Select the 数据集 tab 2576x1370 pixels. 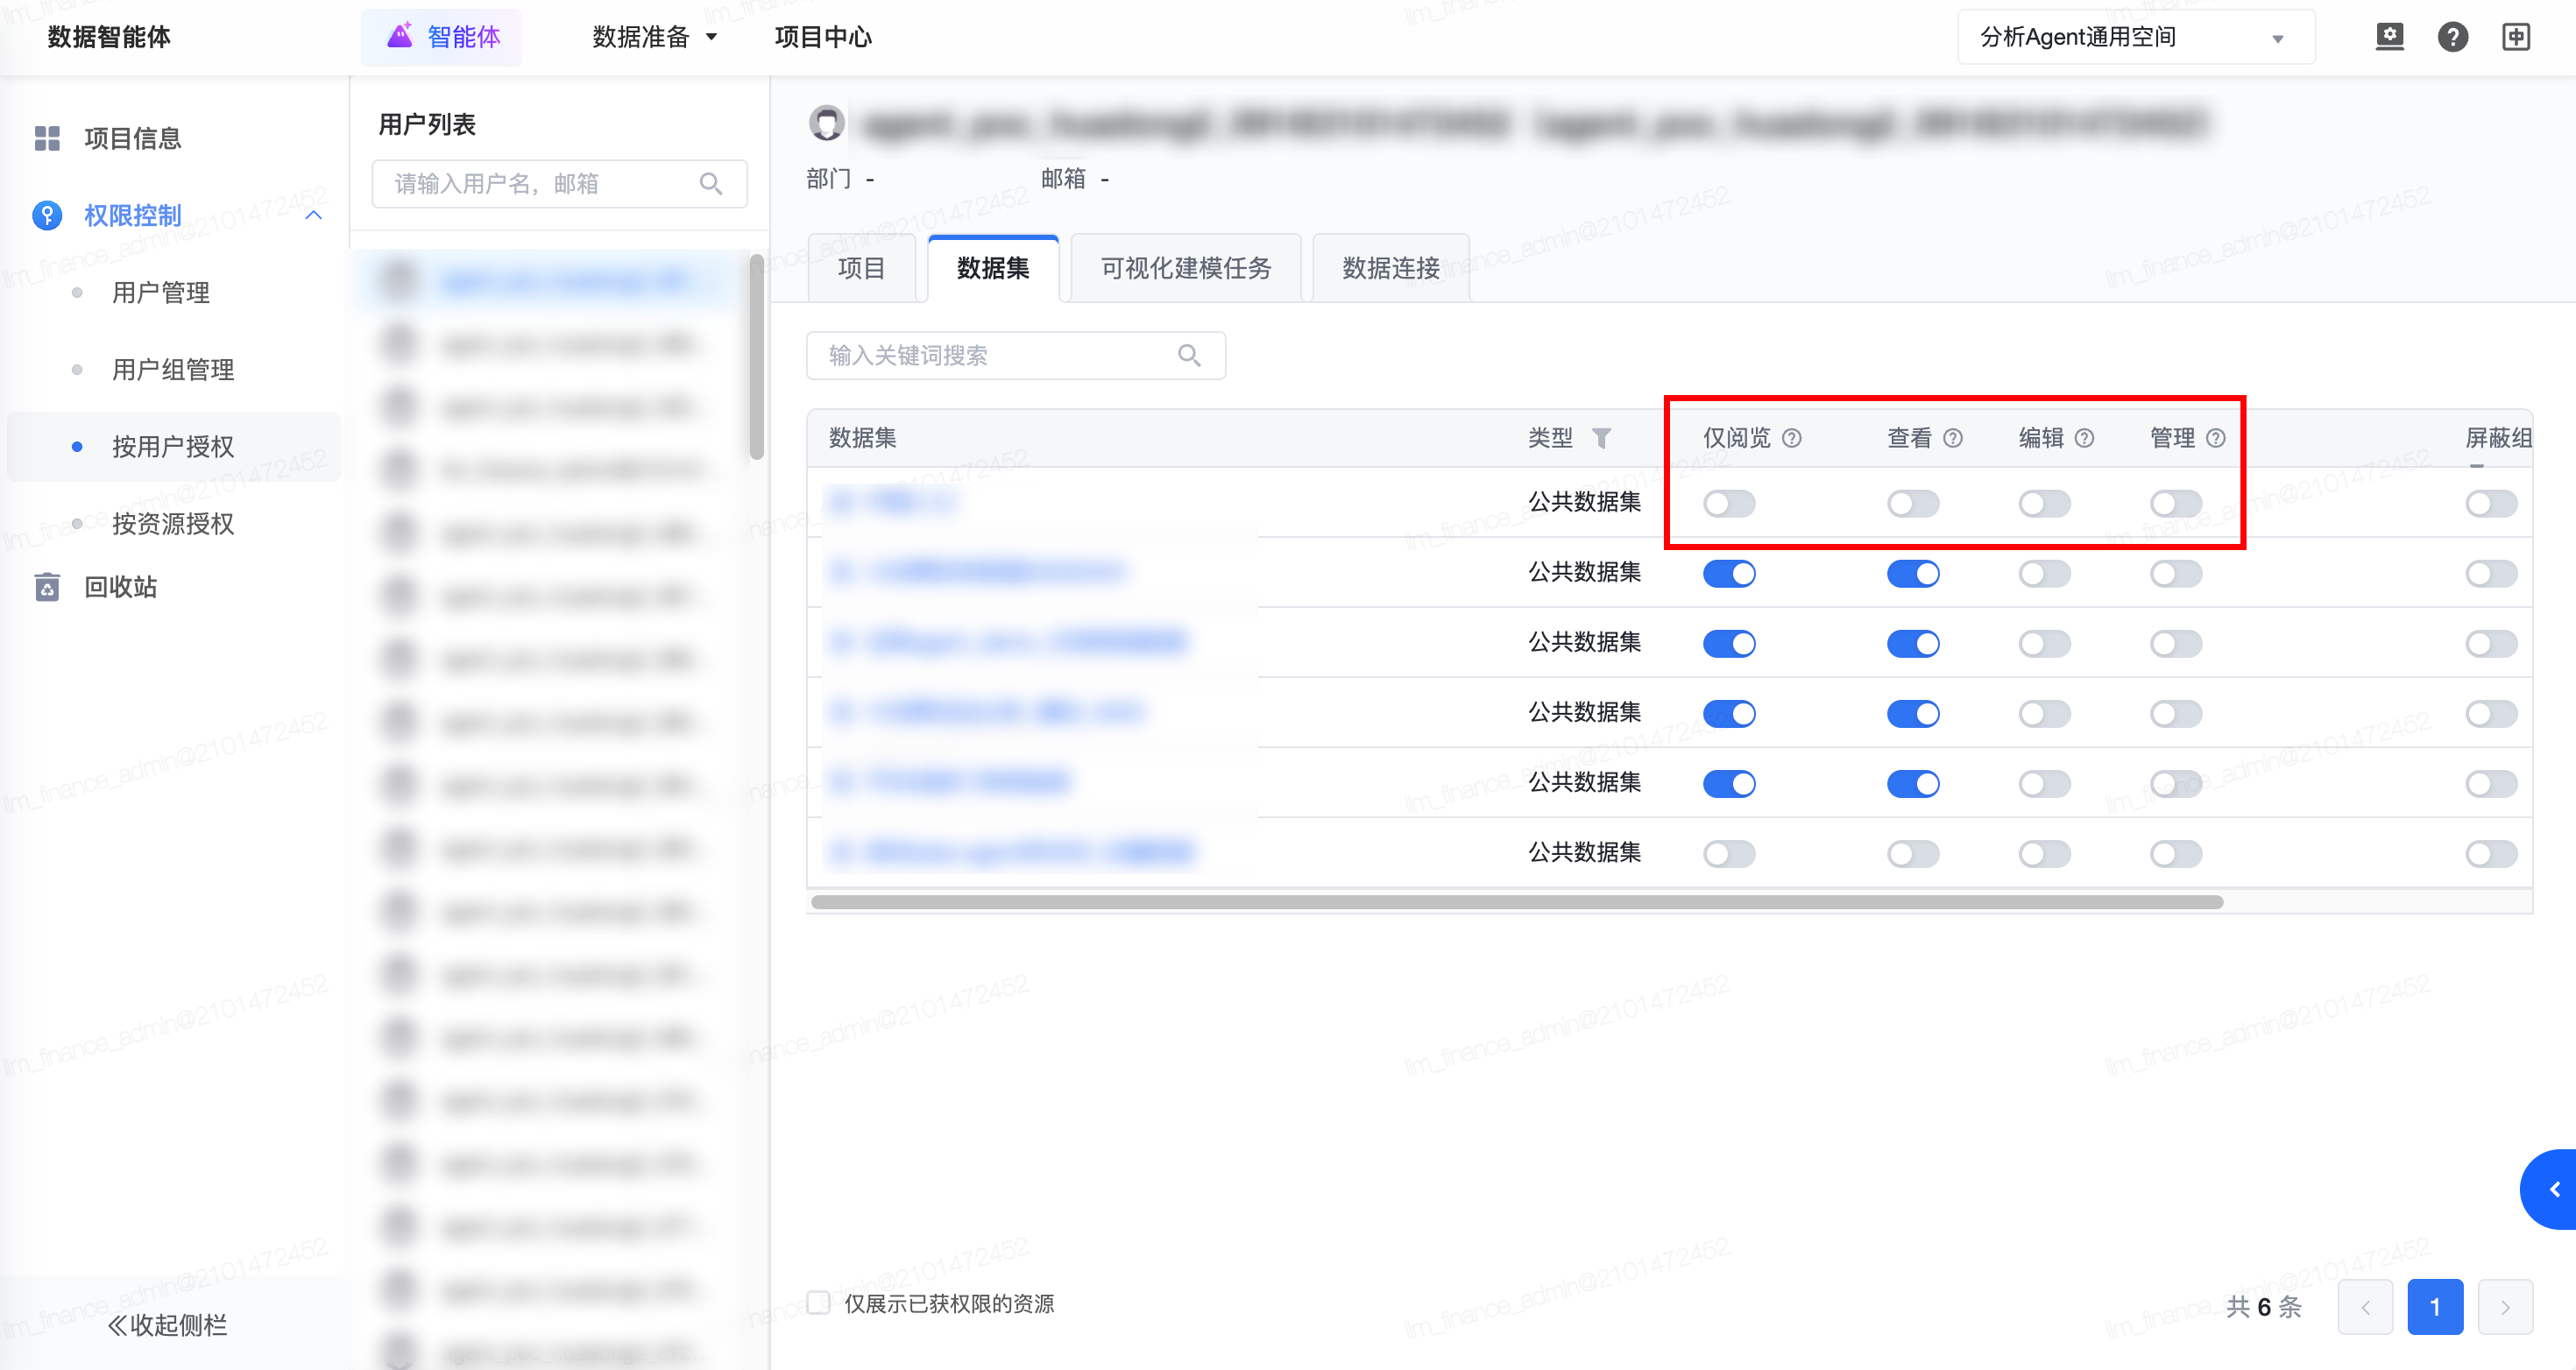[x=993, y=268]
